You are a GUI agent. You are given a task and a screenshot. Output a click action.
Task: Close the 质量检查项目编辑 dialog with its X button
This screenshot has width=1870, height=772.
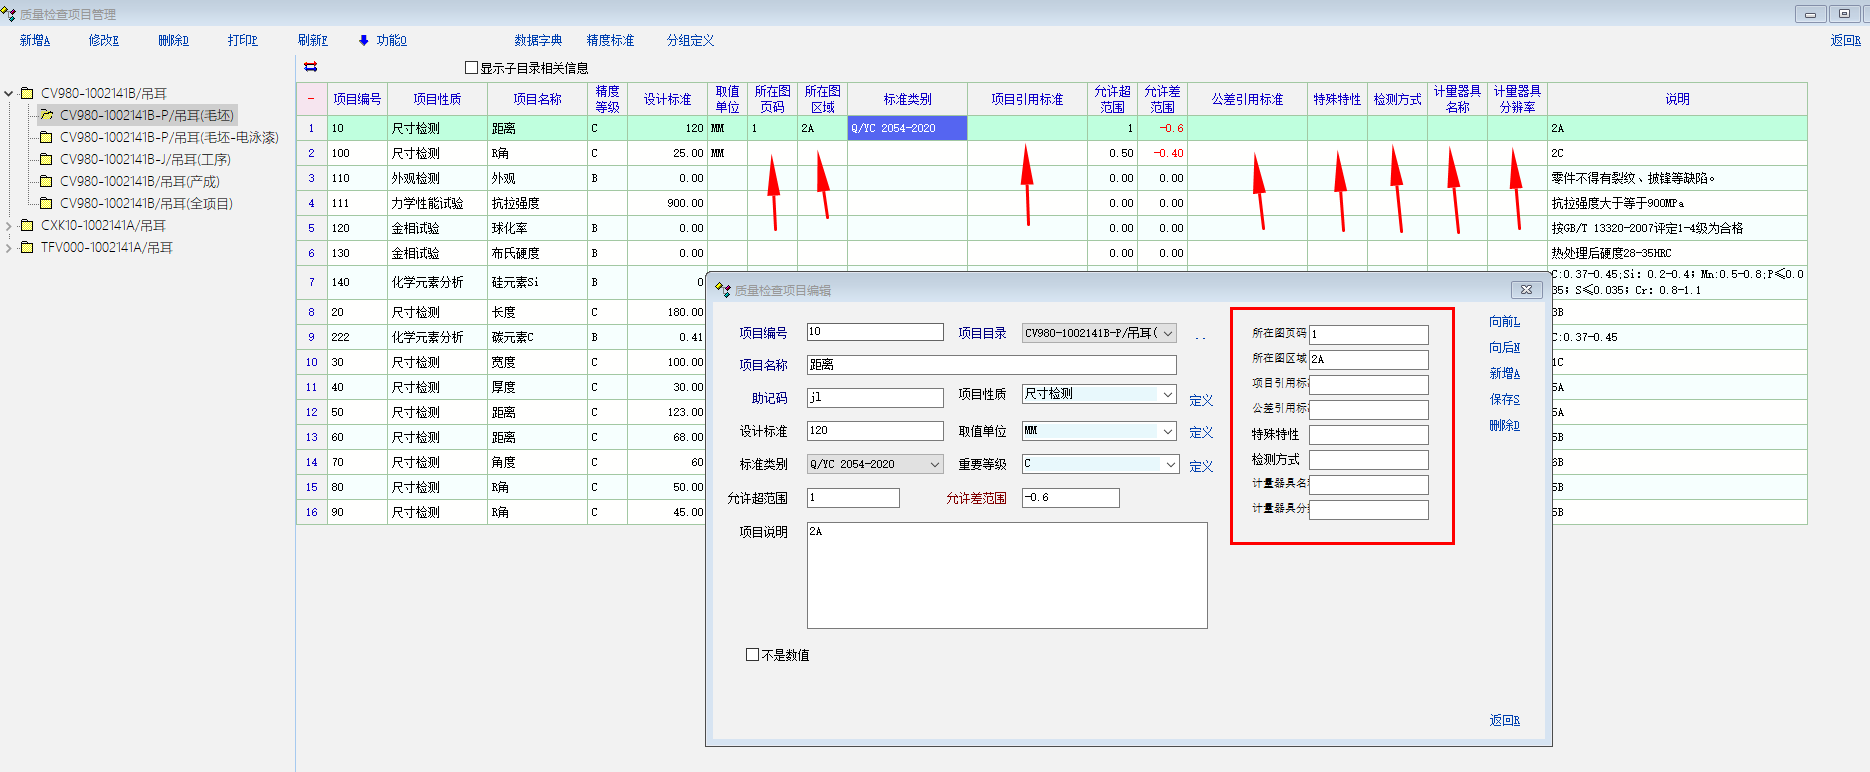(1526, 290)
